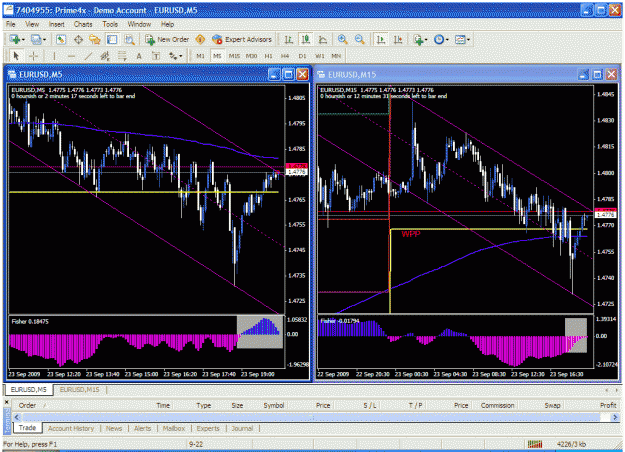Click the connection status bars indicator
This screenshot has width=625, height=452.
(535, 444)
